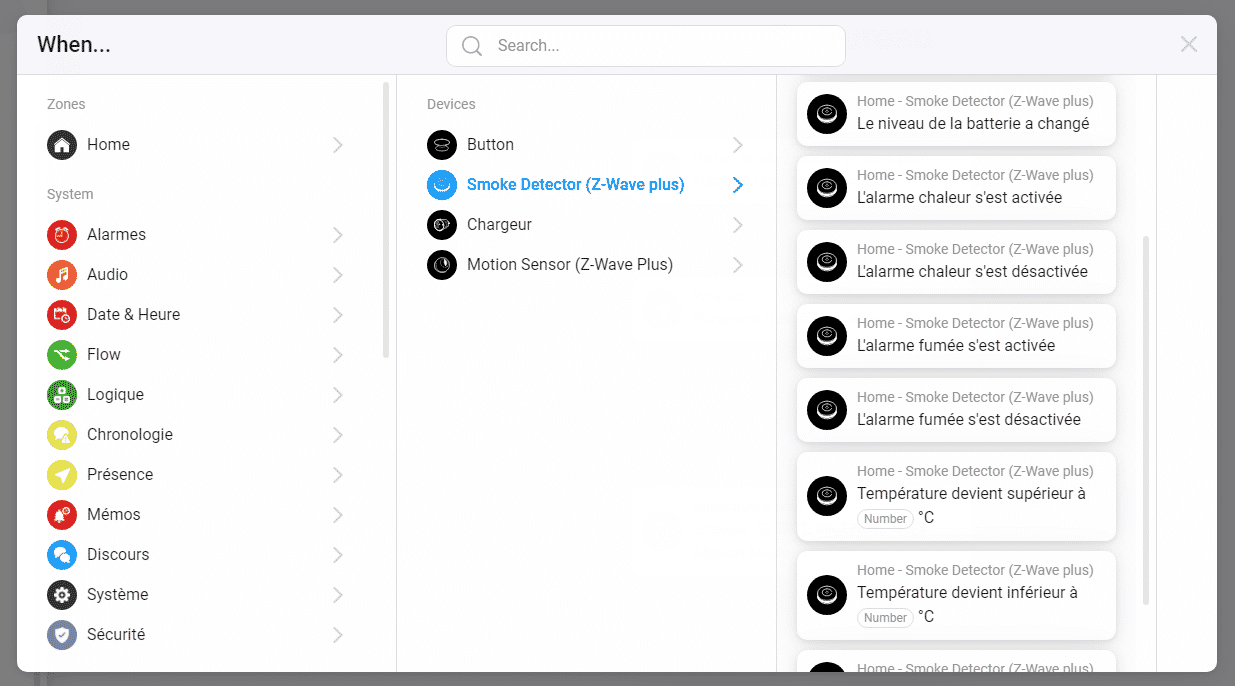1235x686 pixels.
Task: Click the Sécurité shield icon
Action: pyautogui.click(x=62, y=635)
